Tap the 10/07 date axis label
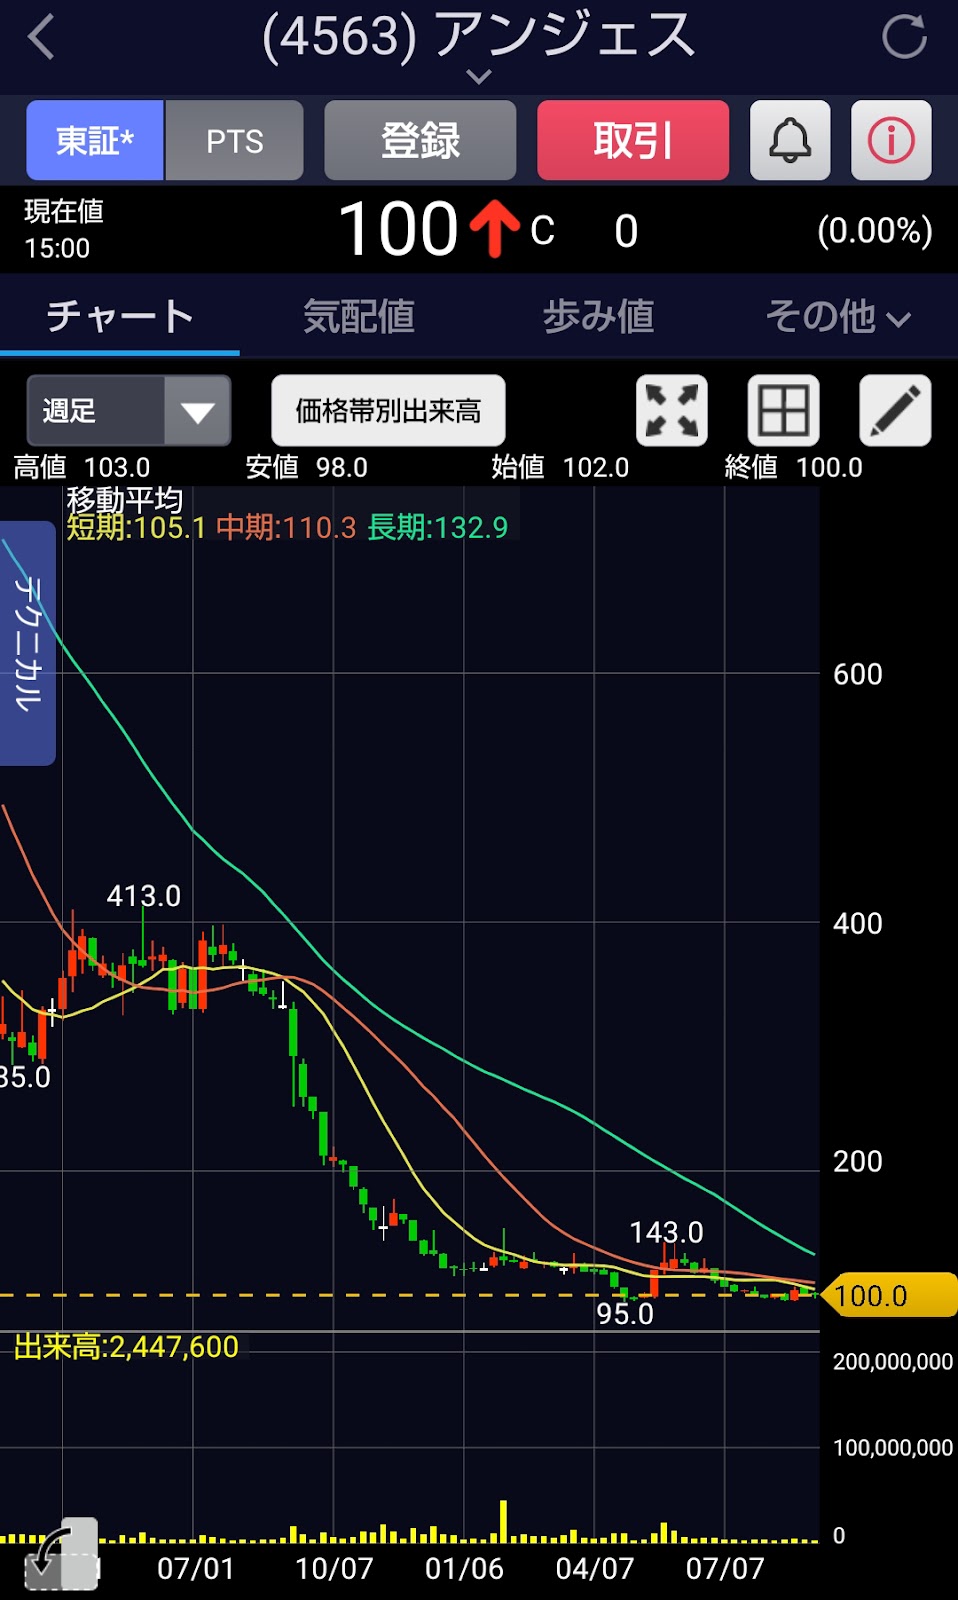958x1600 pixels. pyautogui.click(x=334, y=1568)
